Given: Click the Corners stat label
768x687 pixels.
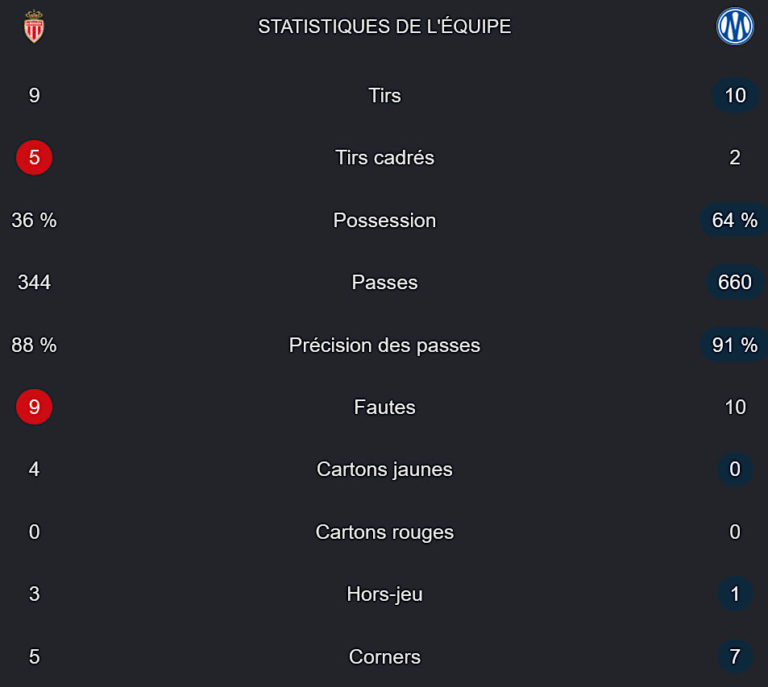Looking at the screenshot, I should [x=384, y=657].
